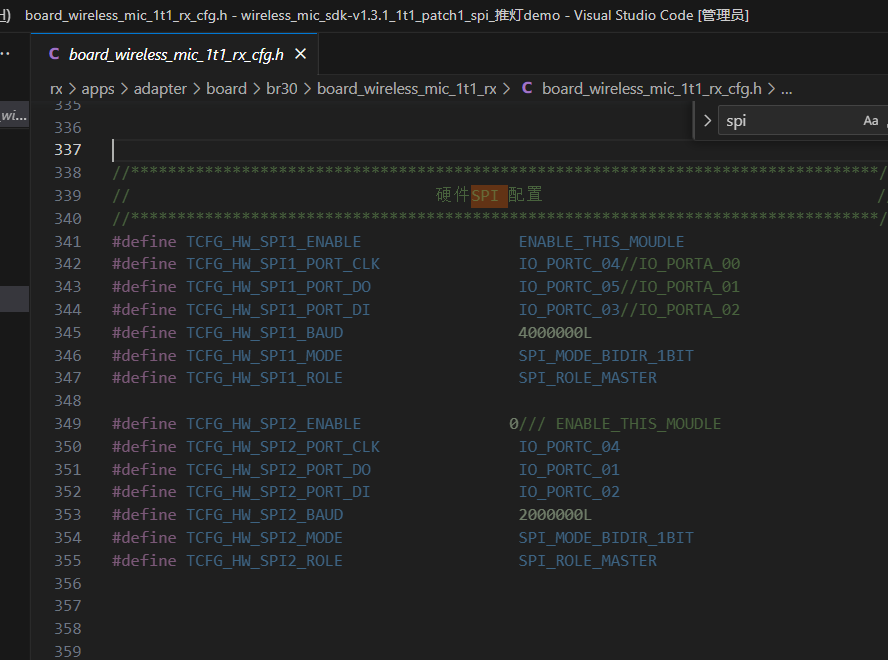Click IO_PORTC_05 on line 343
Viewport: 888px width, 660px height.
point(569,287)
